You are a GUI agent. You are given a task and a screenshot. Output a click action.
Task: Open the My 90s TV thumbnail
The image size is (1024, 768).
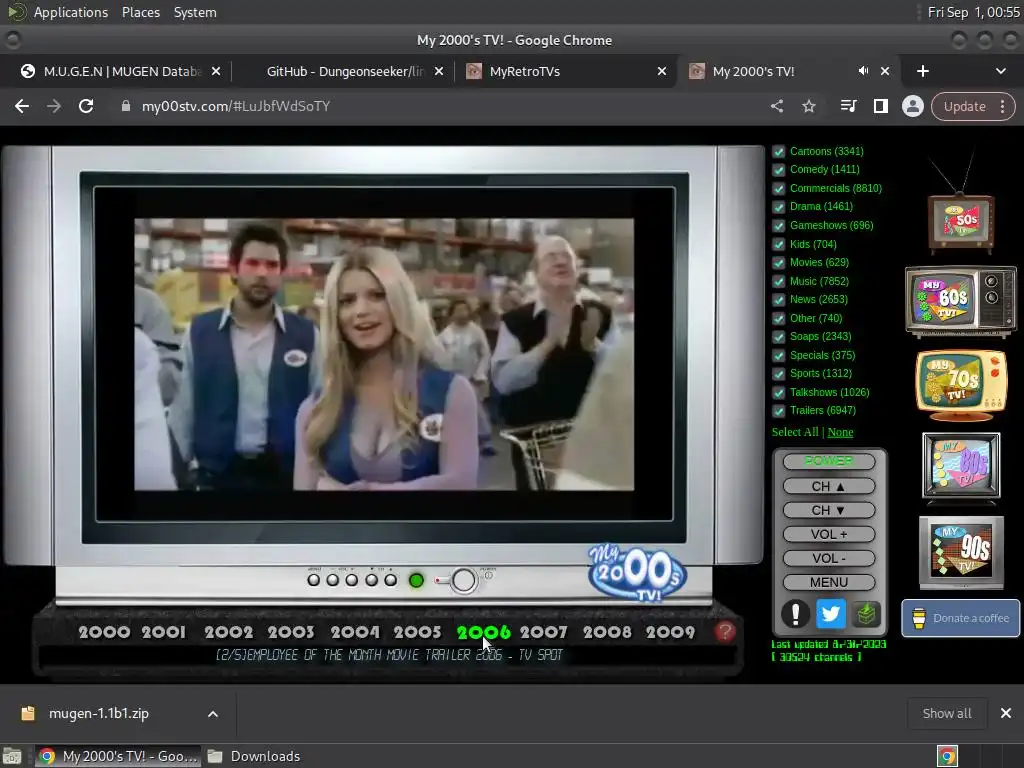960,552
